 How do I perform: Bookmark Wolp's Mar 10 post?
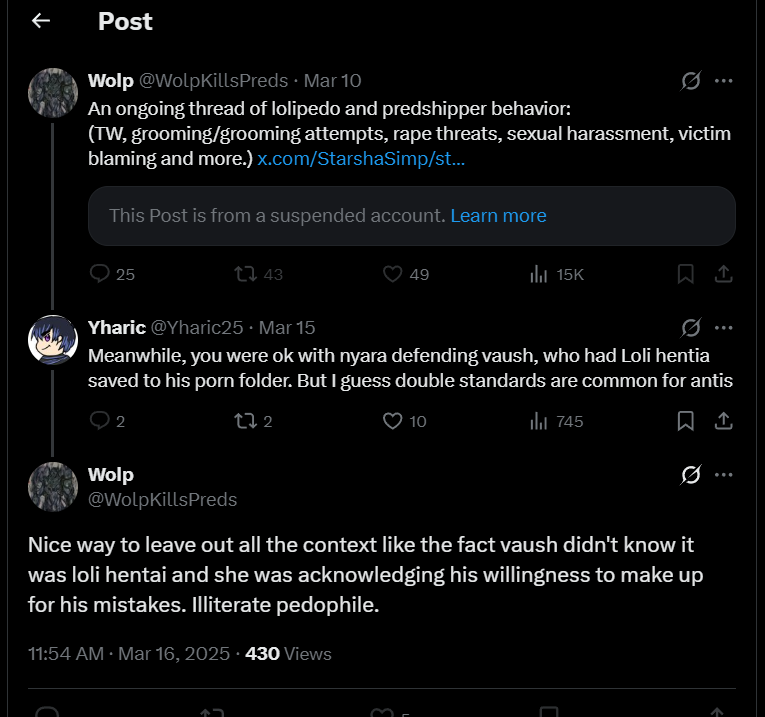coord(685,274)
